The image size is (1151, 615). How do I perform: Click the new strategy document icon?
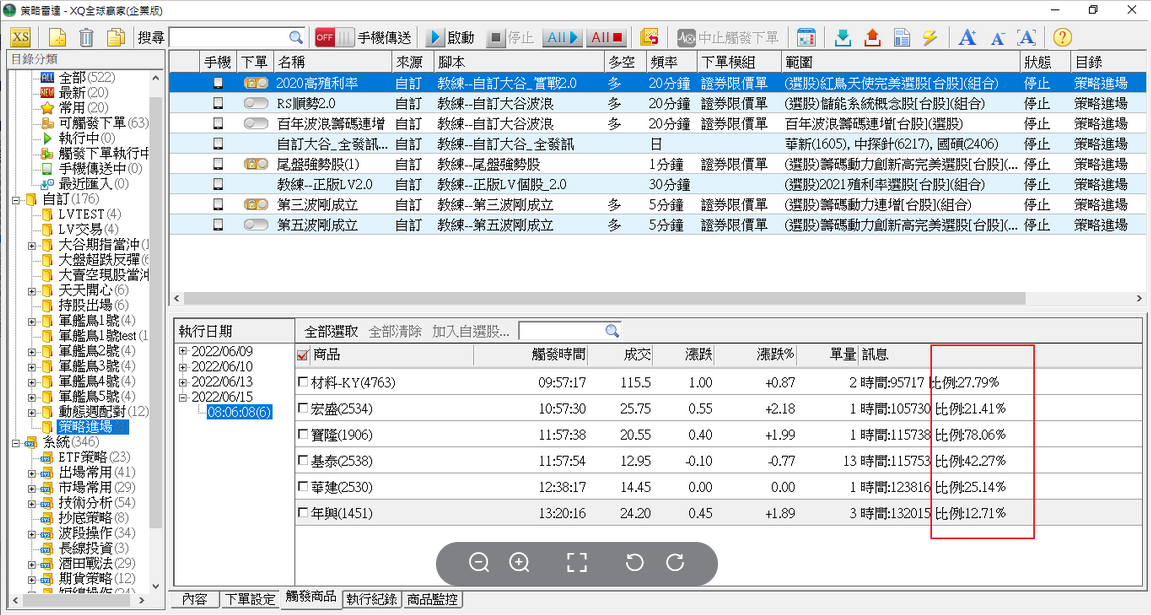point(58,38)
